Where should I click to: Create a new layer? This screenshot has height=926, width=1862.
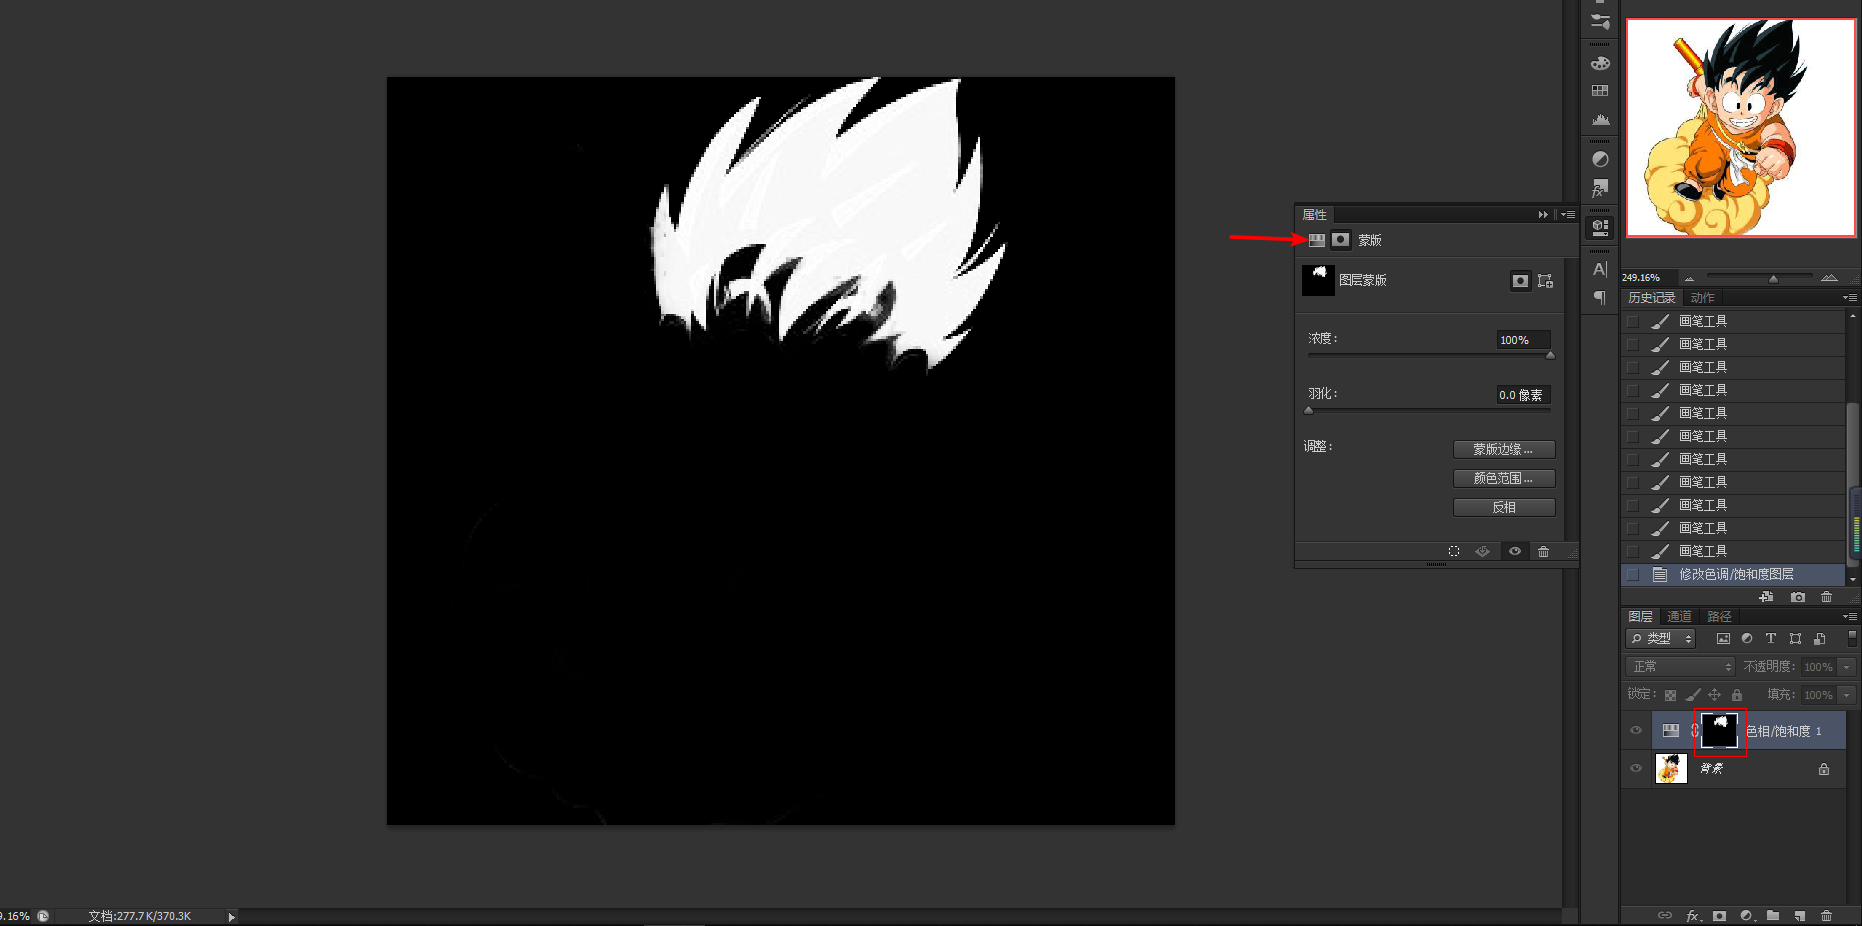pyautogui.click(x=1800, y=915)
